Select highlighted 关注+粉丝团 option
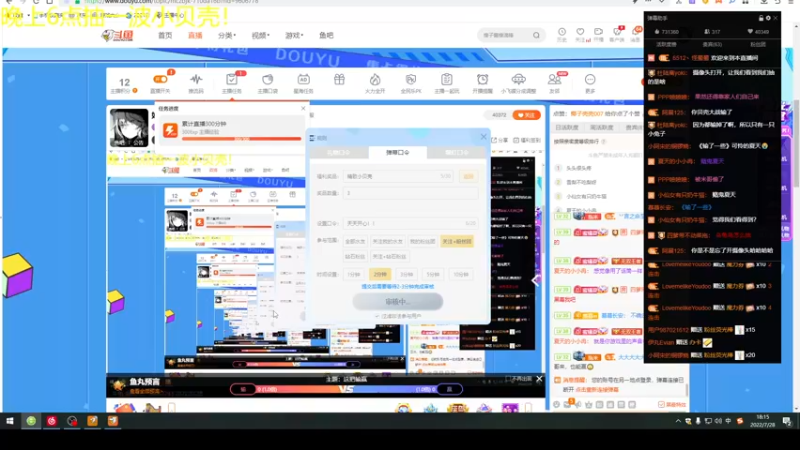800x450 pixels. click(x=457, y=241)
